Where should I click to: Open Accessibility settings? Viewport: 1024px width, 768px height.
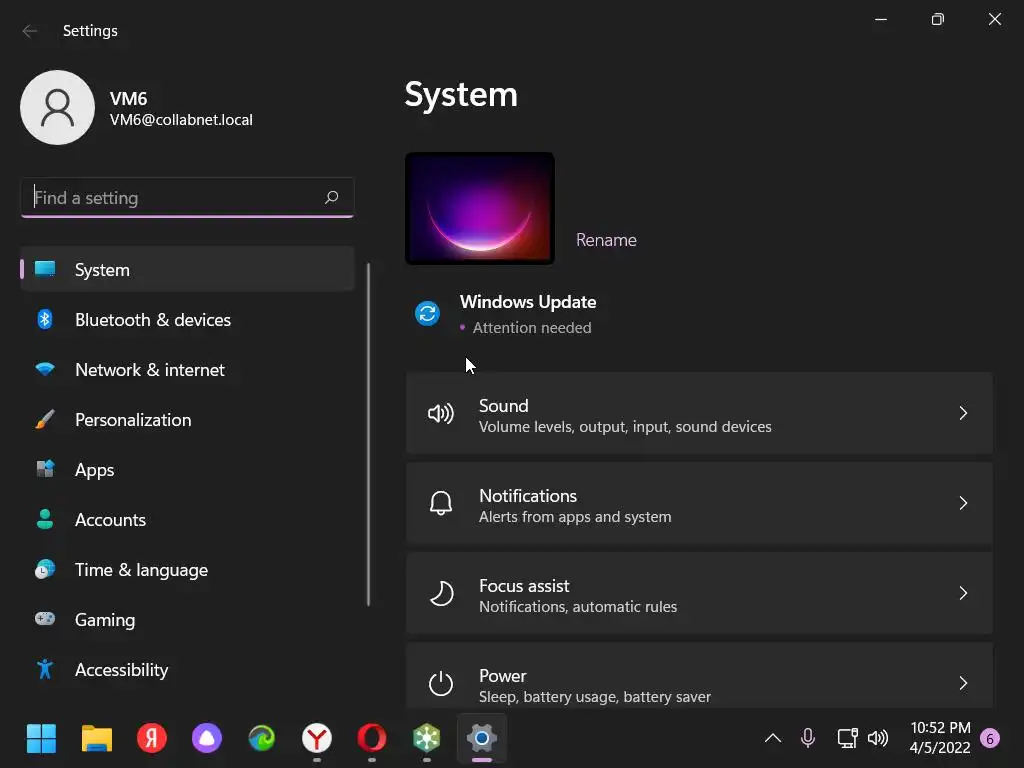tap(187, 669)
